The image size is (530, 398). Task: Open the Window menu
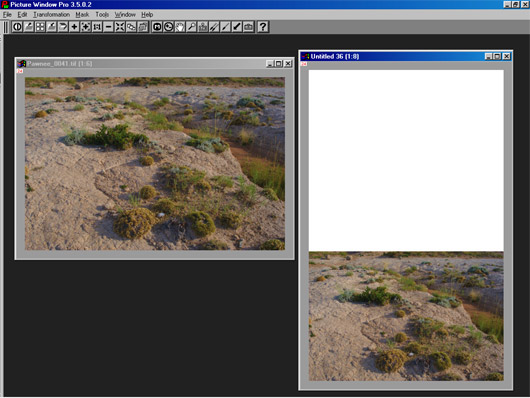[125, 15]
